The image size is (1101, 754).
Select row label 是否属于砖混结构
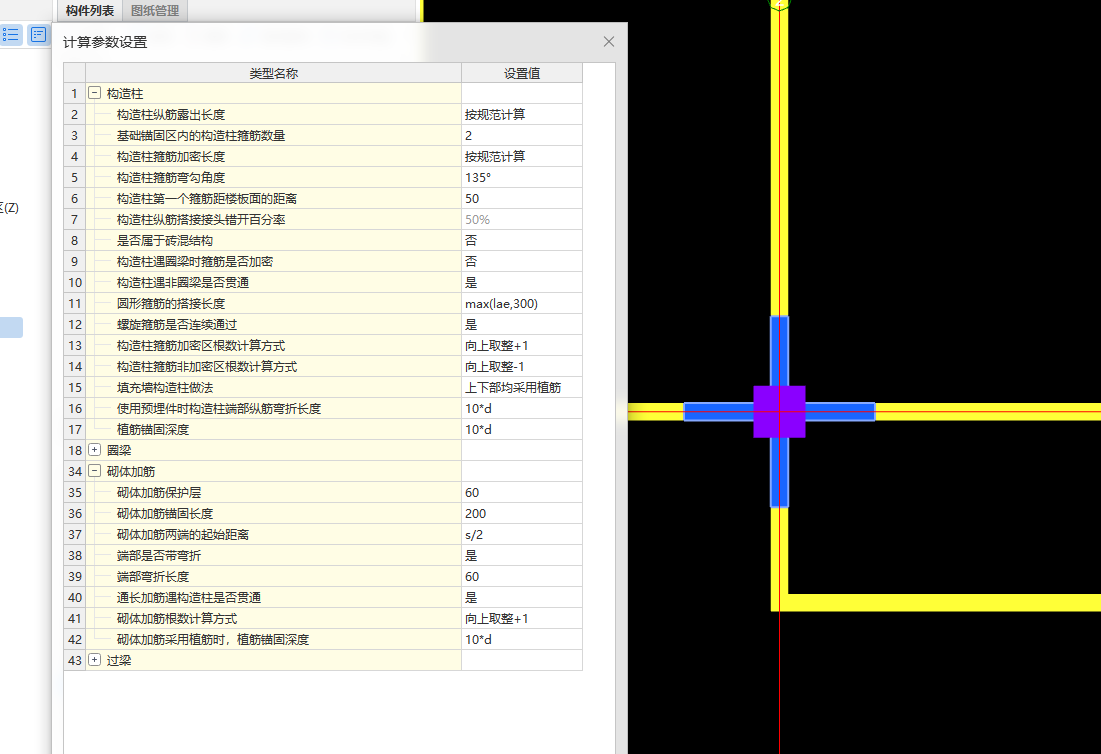164,241
